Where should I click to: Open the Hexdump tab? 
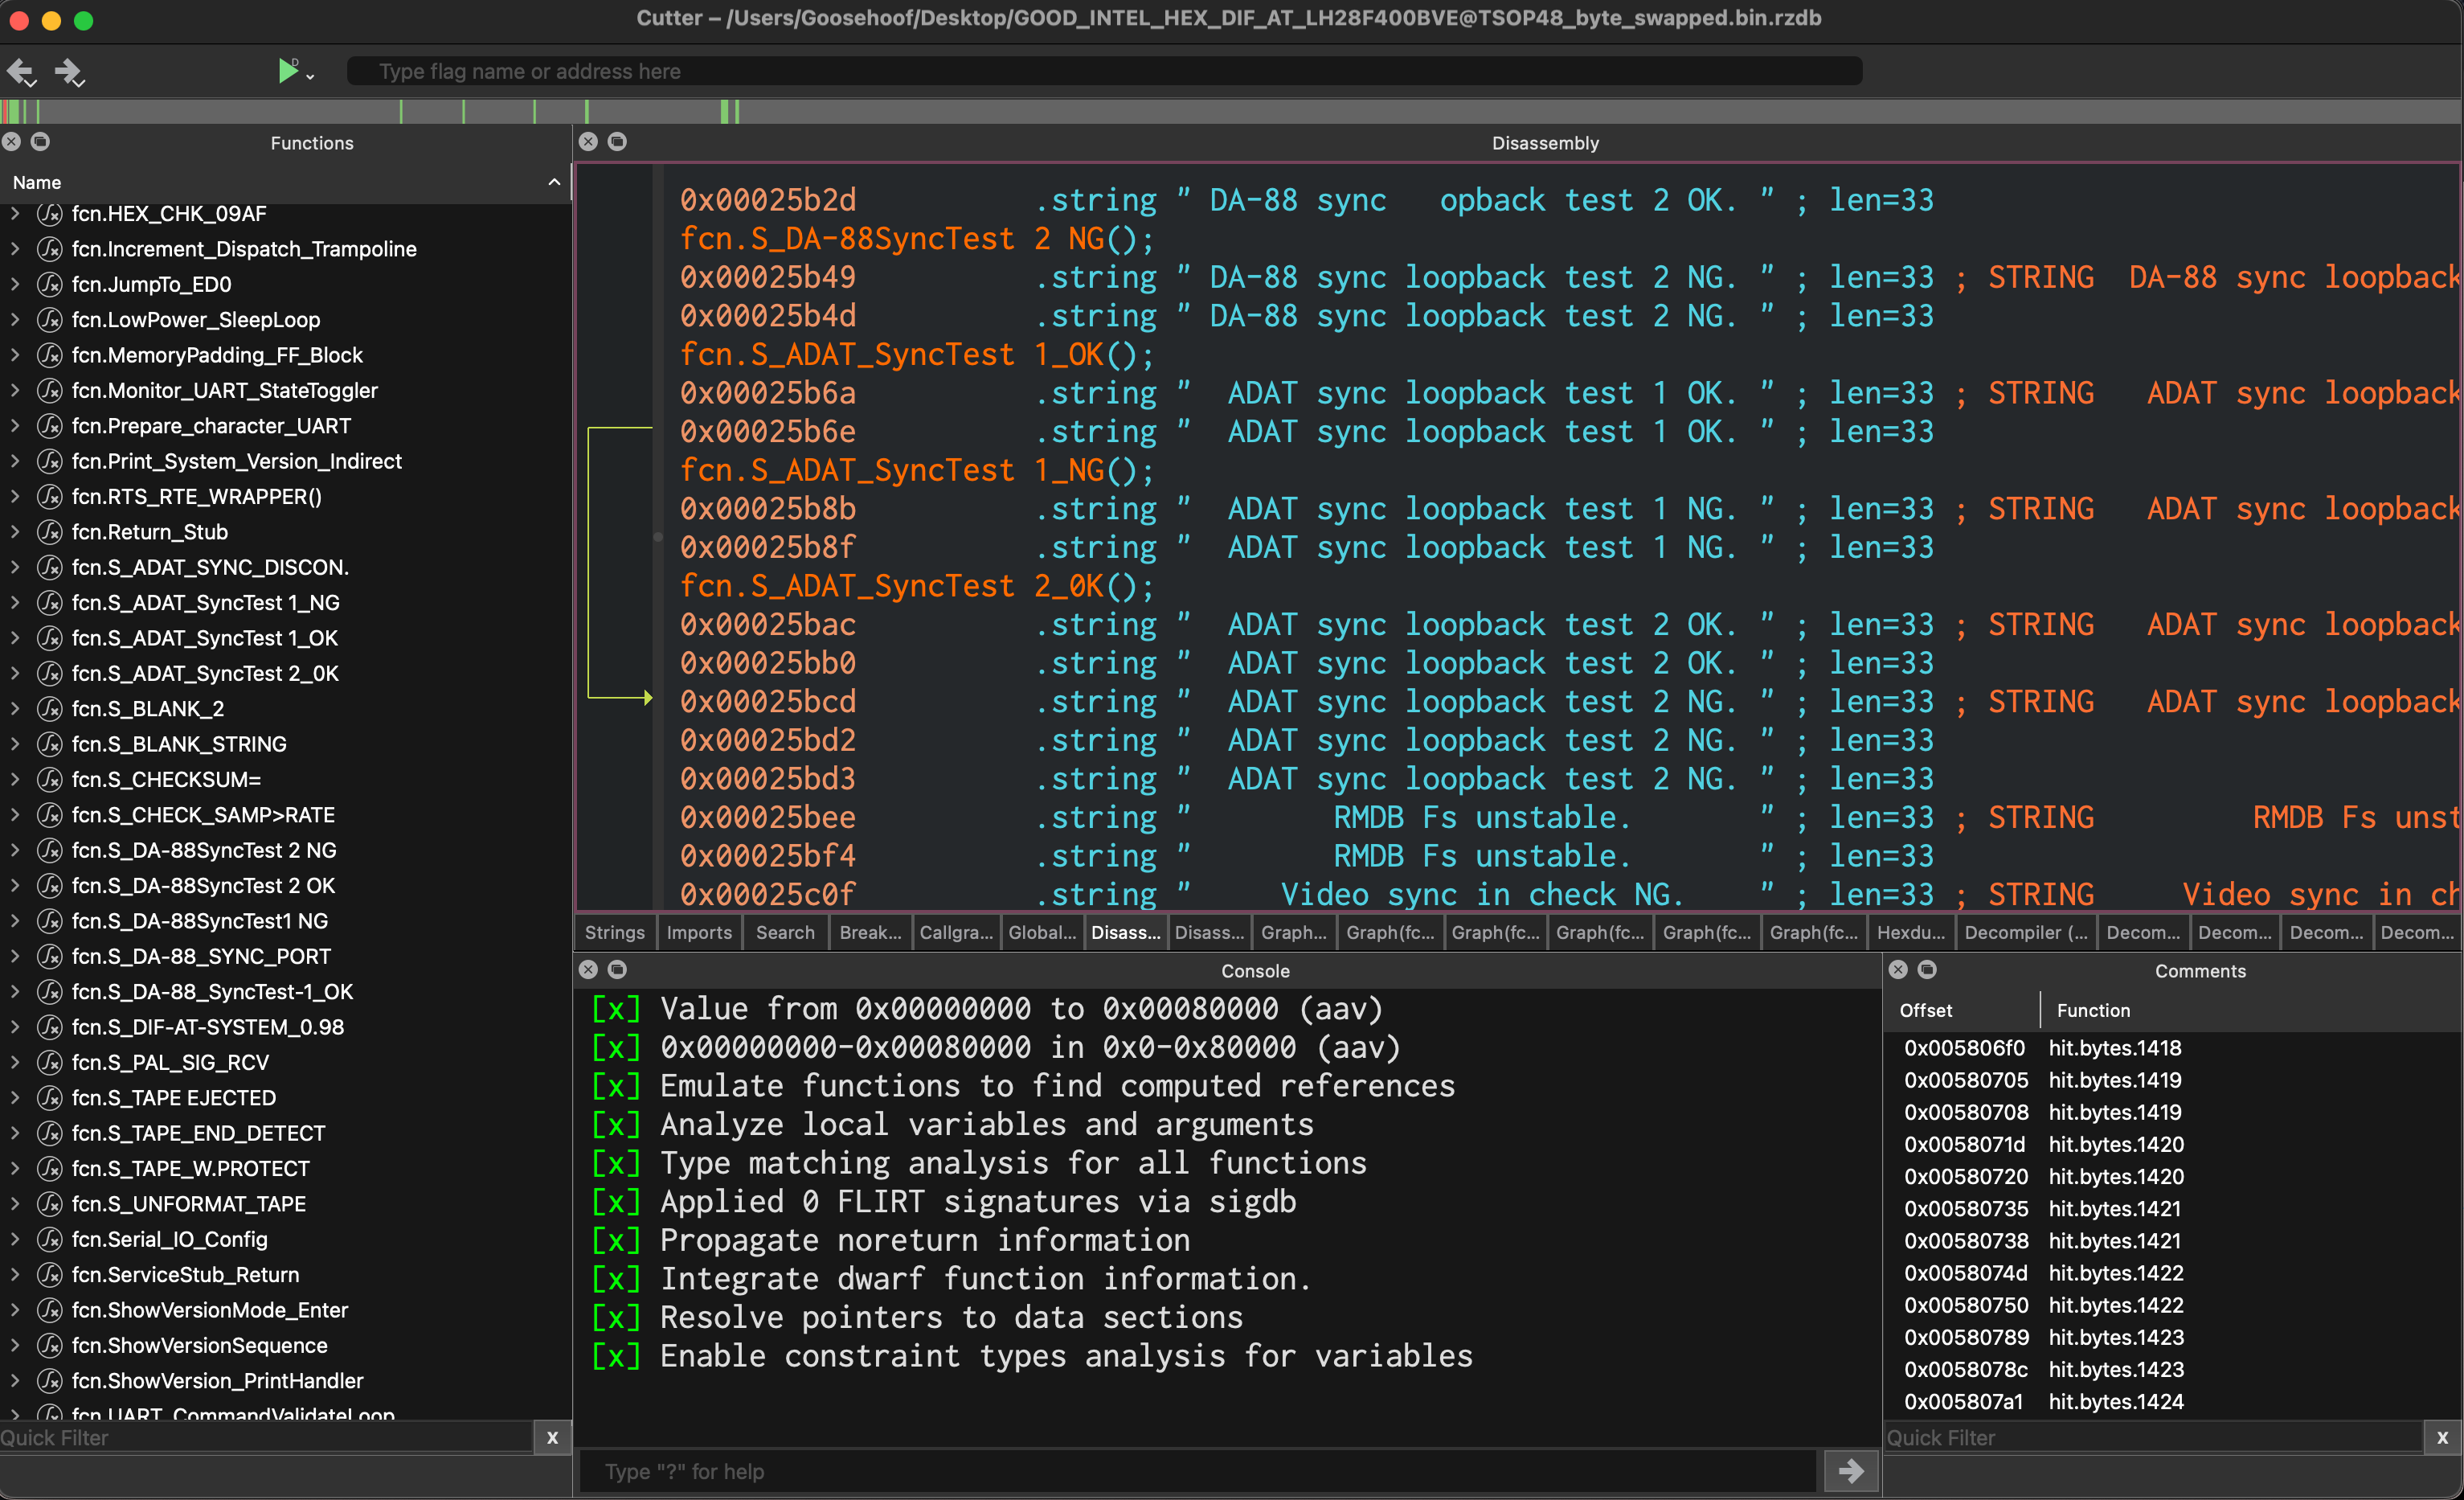1910,932
